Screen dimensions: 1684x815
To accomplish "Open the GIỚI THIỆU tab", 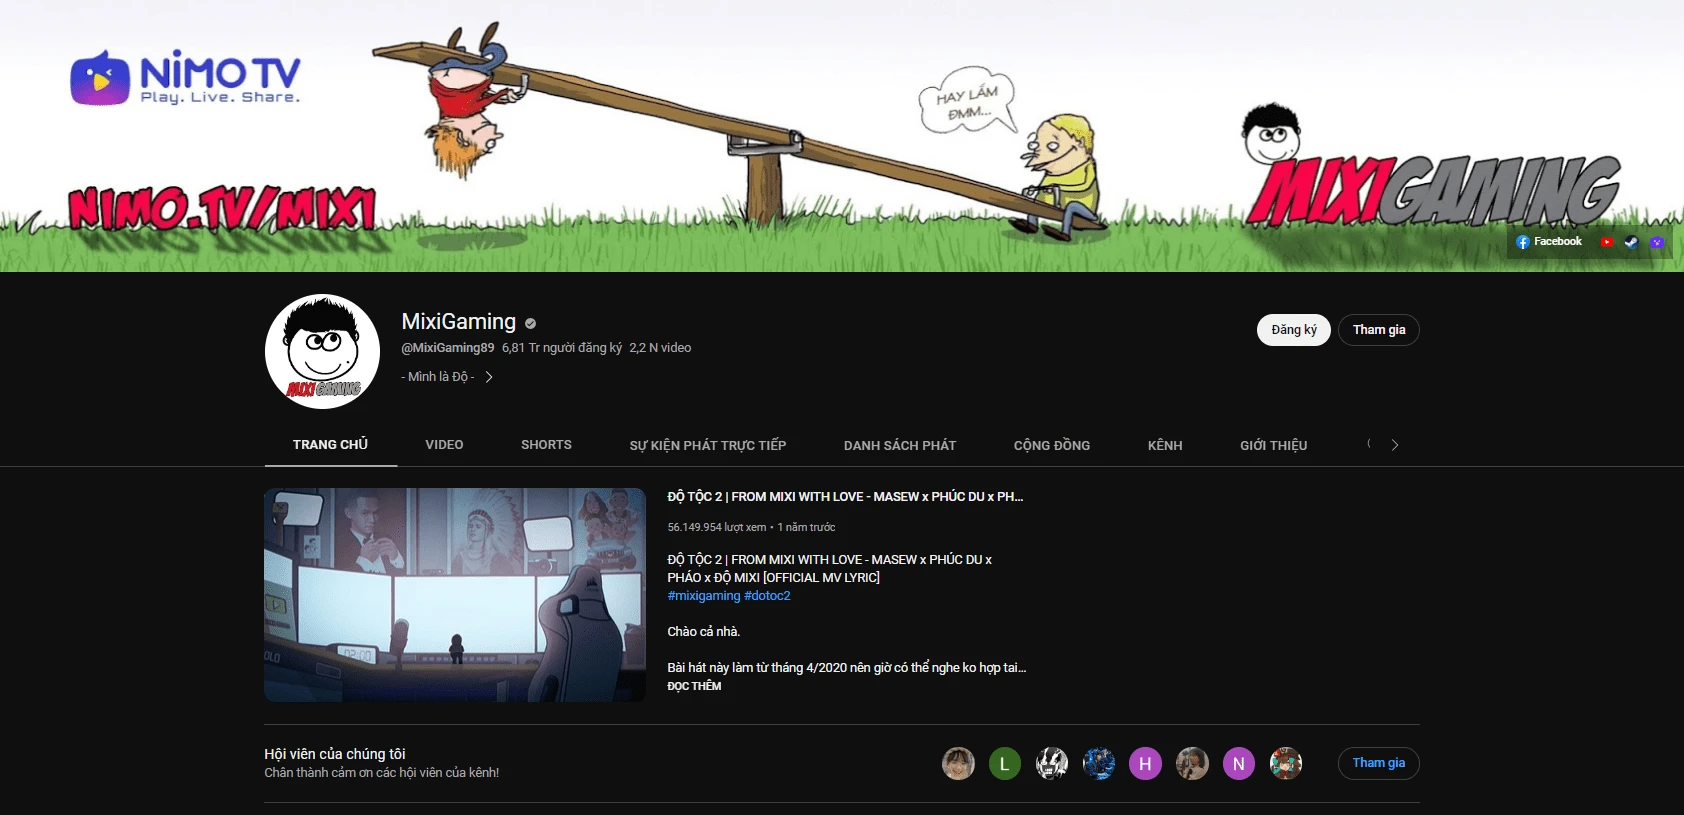I will [1273, 445].
